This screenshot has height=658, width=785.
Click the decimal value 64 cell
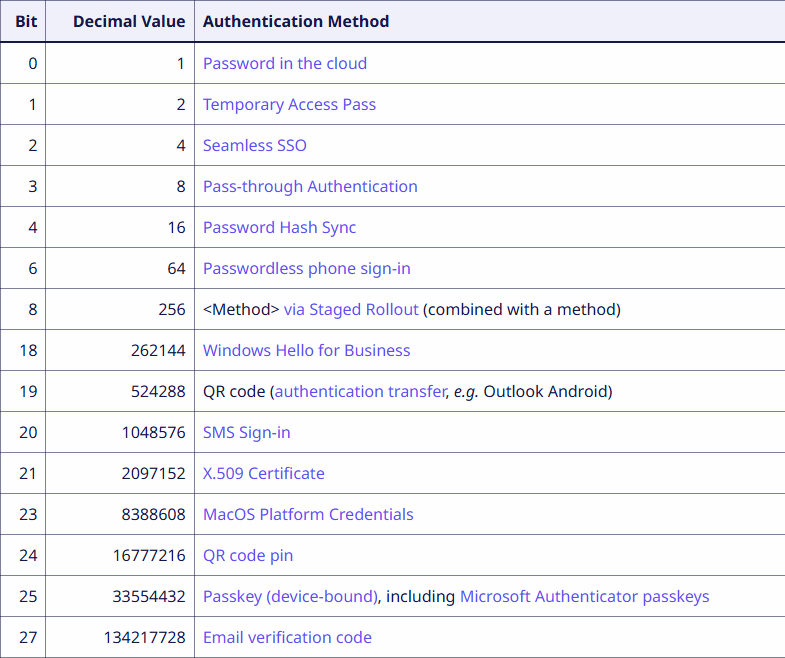(120, 269)
